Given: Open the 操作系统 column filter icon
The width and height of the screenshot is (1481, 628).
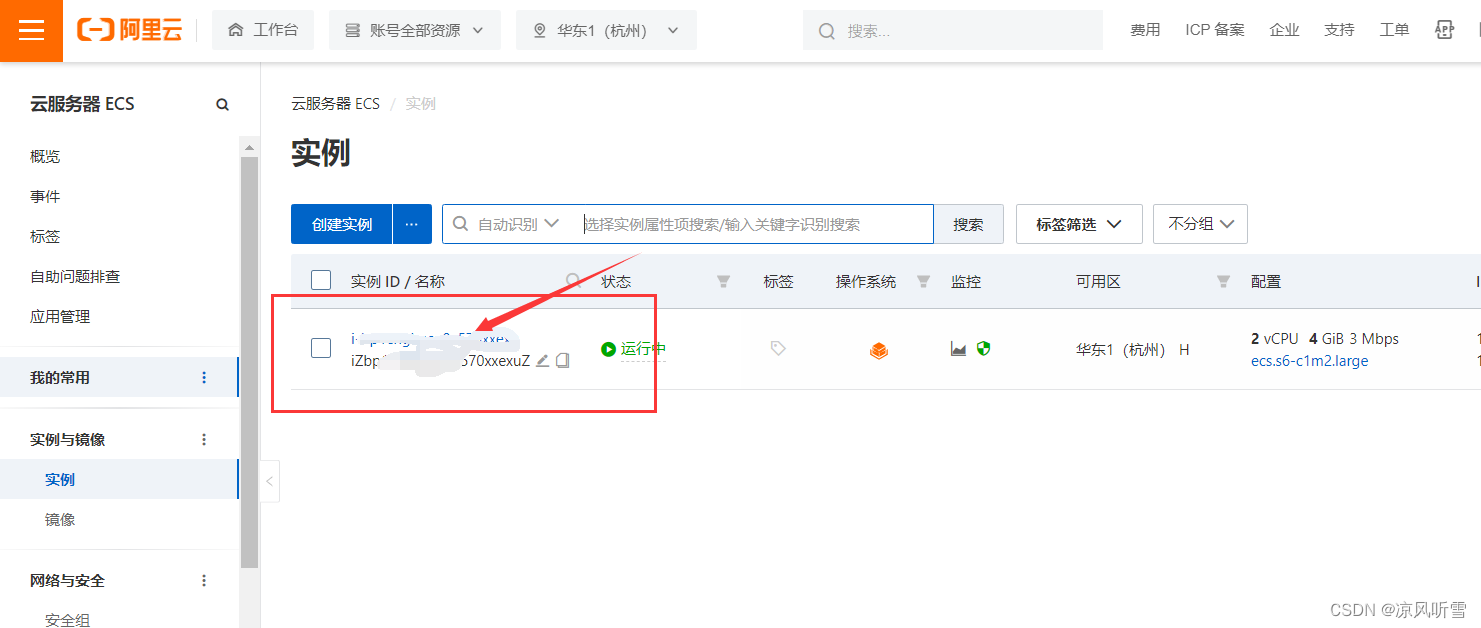Looking at the screenshot, I should click(x=924, y=282).
